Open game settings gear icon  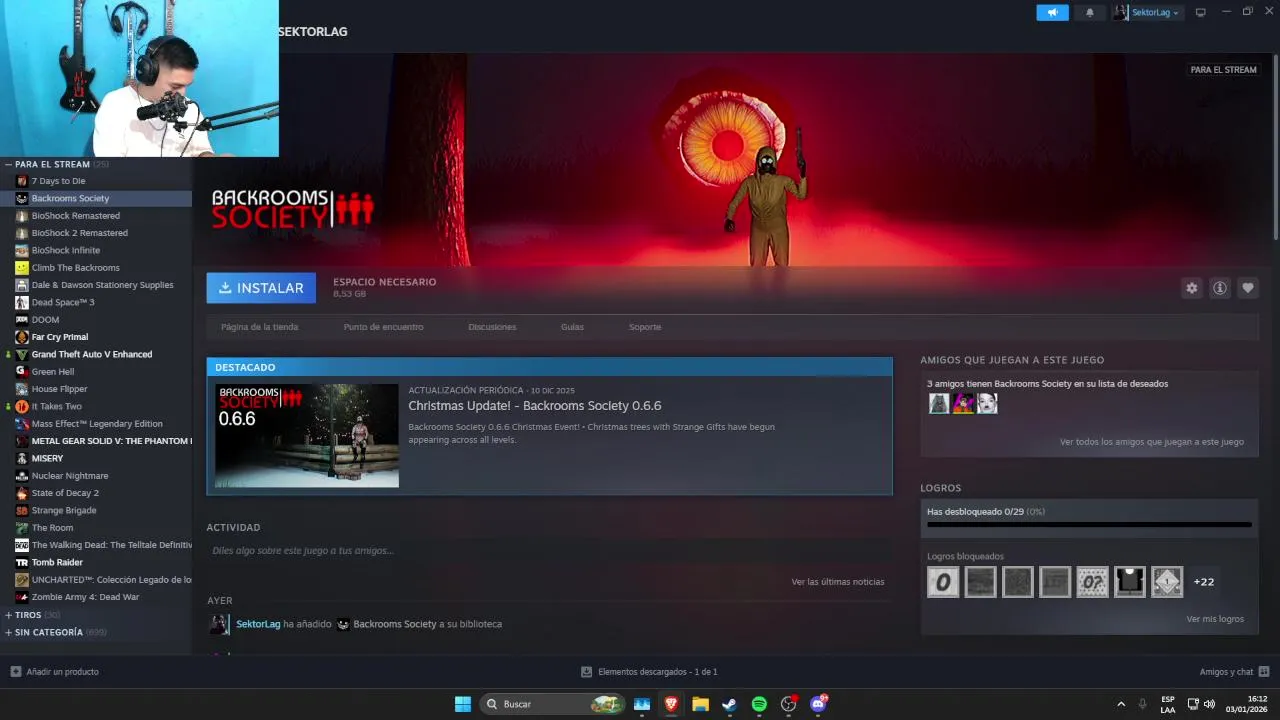click(1191, 288)
